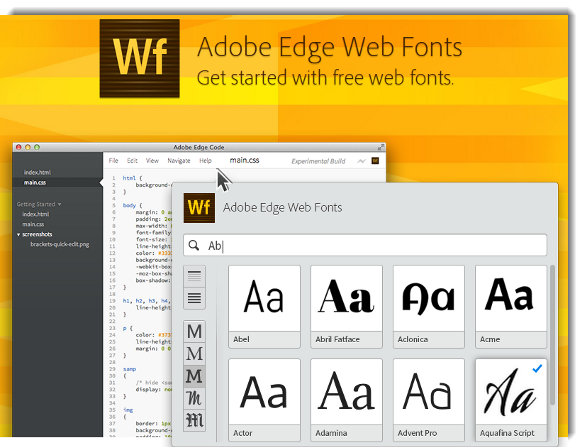Image resolution: width=583 pixels, height=447 pixels.
Task: Open the Edit menu in Edge Code
Action: pyautogui.click(x=132, y=161)
